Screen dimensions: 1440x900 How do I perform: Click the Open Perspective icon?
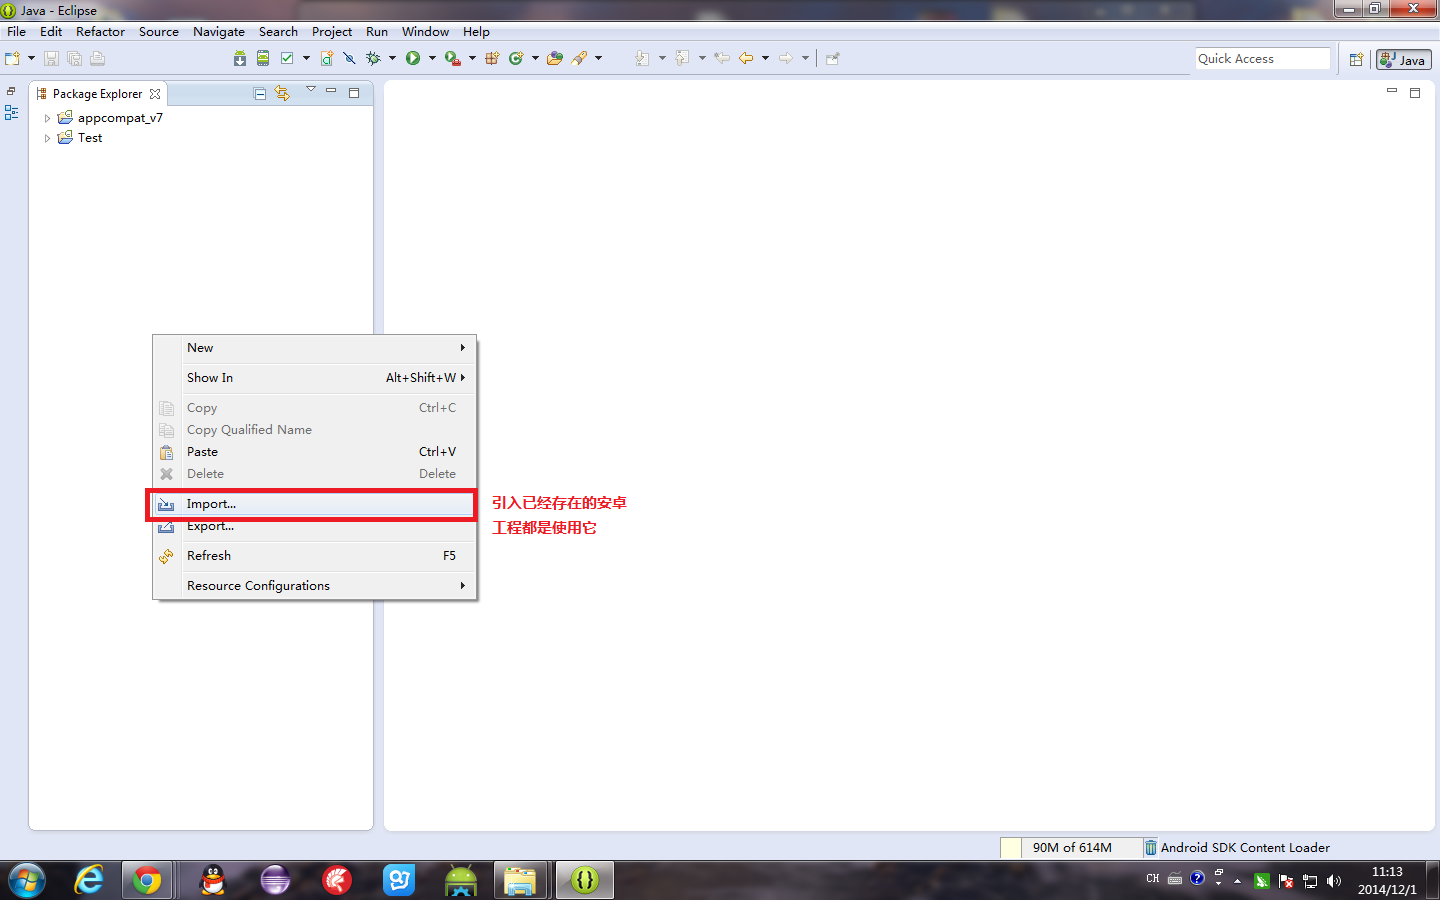1356,60
